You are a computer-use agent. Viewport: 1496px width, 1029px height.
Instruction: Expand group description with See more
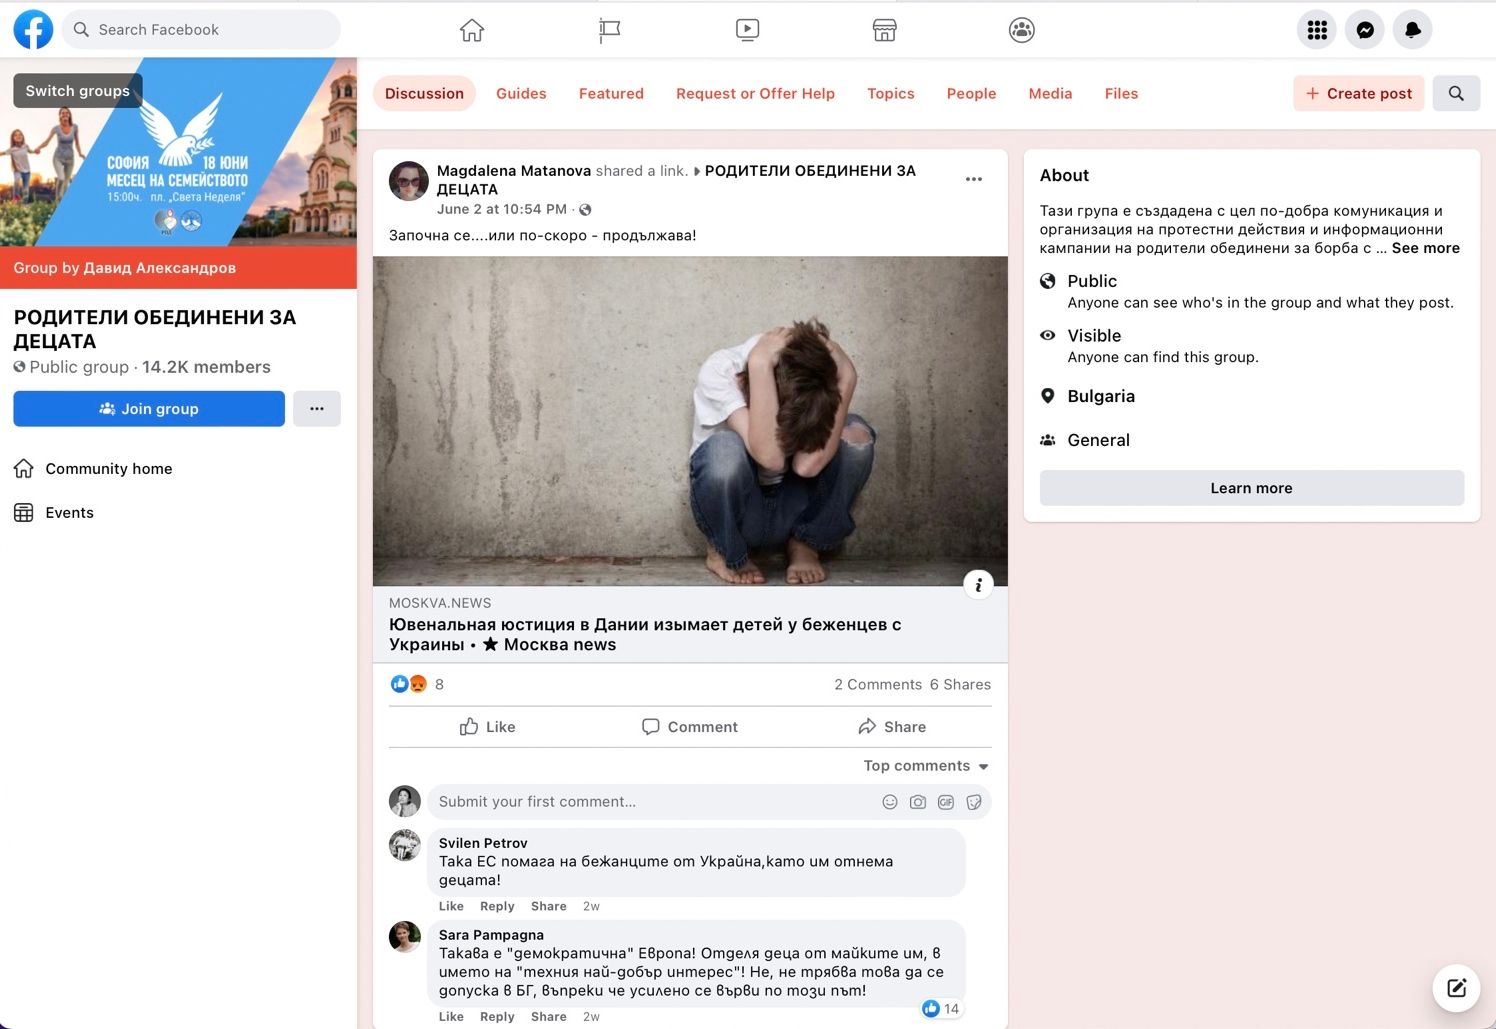click(x=1425, y=248)
